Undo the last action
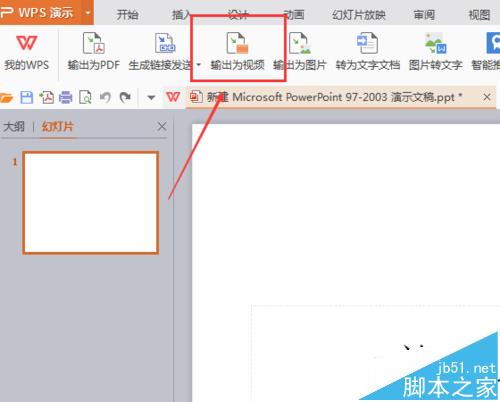This screenshot has height=402, width=500. (x=105, y=98)
